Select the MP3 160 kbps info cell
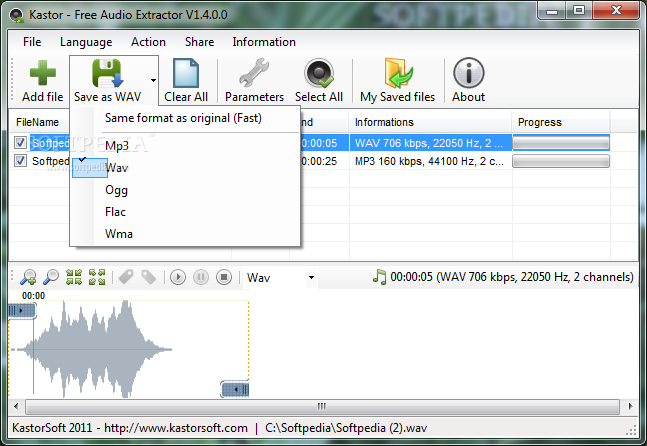The image size is (647, 446). [430, 161]
